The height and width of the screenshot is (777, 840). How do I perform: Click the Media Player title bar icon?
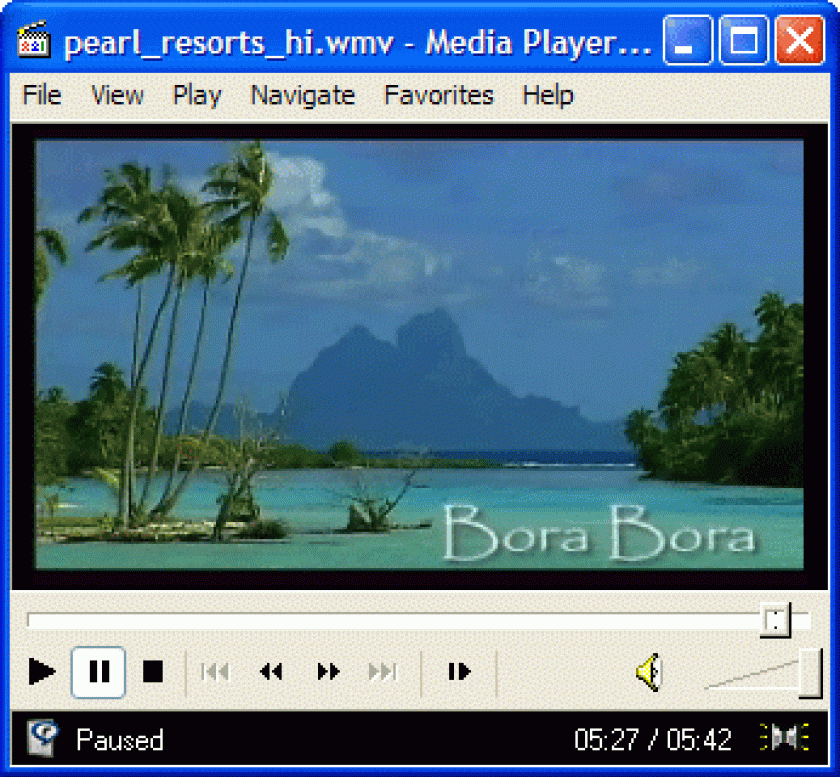pyautogui.click(x=34, y=40)
